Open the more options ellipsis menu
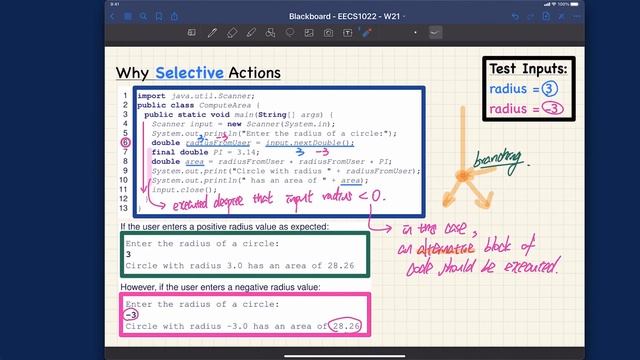This screenshot has width=640, height=360. [577, 17]
